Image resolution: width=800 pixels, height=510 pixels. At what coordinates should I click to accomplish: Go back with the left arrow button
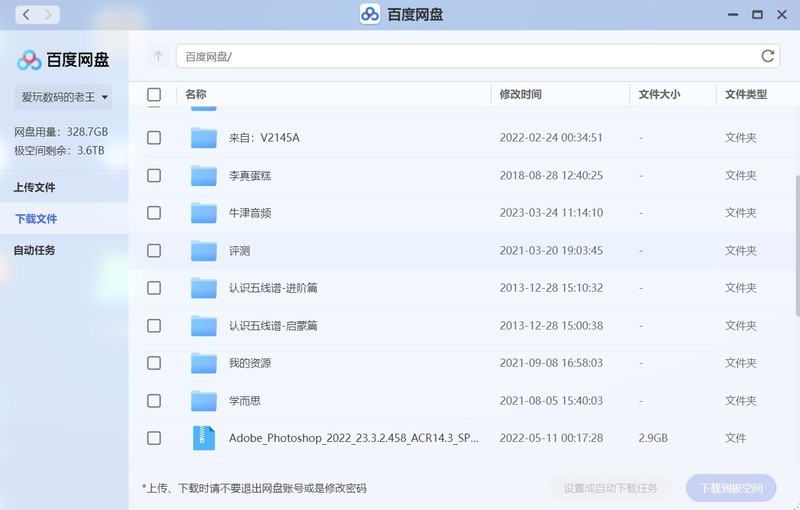(27, 15)
